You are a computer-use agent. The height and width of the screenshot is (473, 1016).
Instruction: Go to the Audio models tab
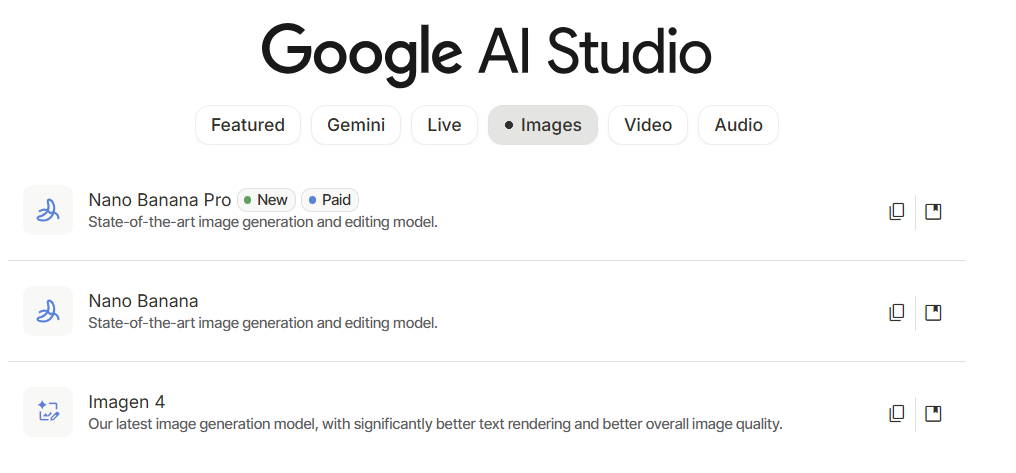tap(738, 125)
